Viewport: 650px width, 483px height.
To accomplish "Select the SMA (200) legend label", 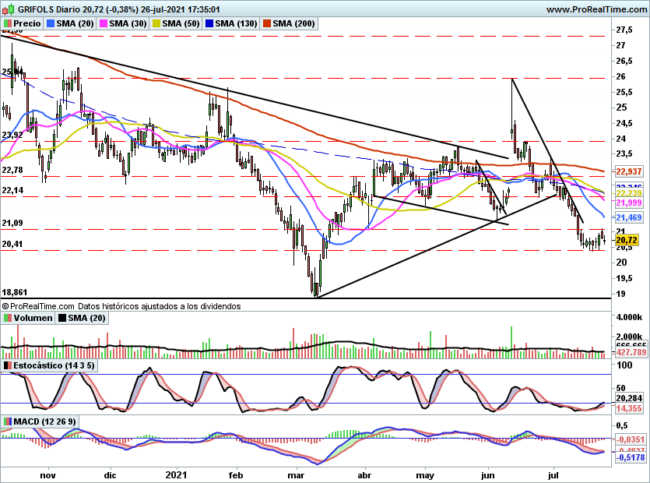I will (x=293, y=24).
